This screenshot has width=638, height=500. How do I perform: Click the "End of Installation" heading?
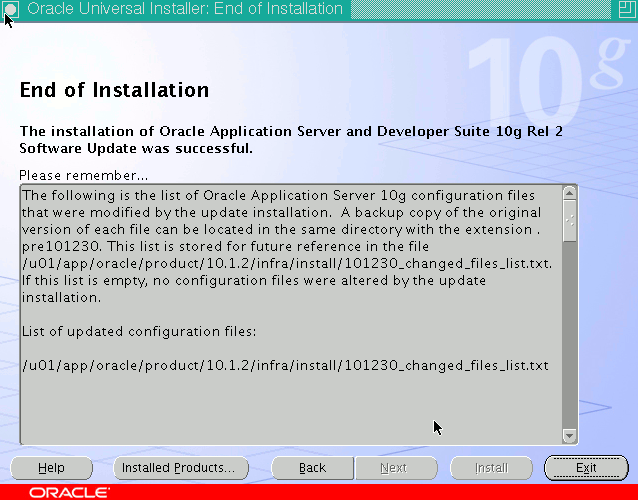tap(114, 90)
